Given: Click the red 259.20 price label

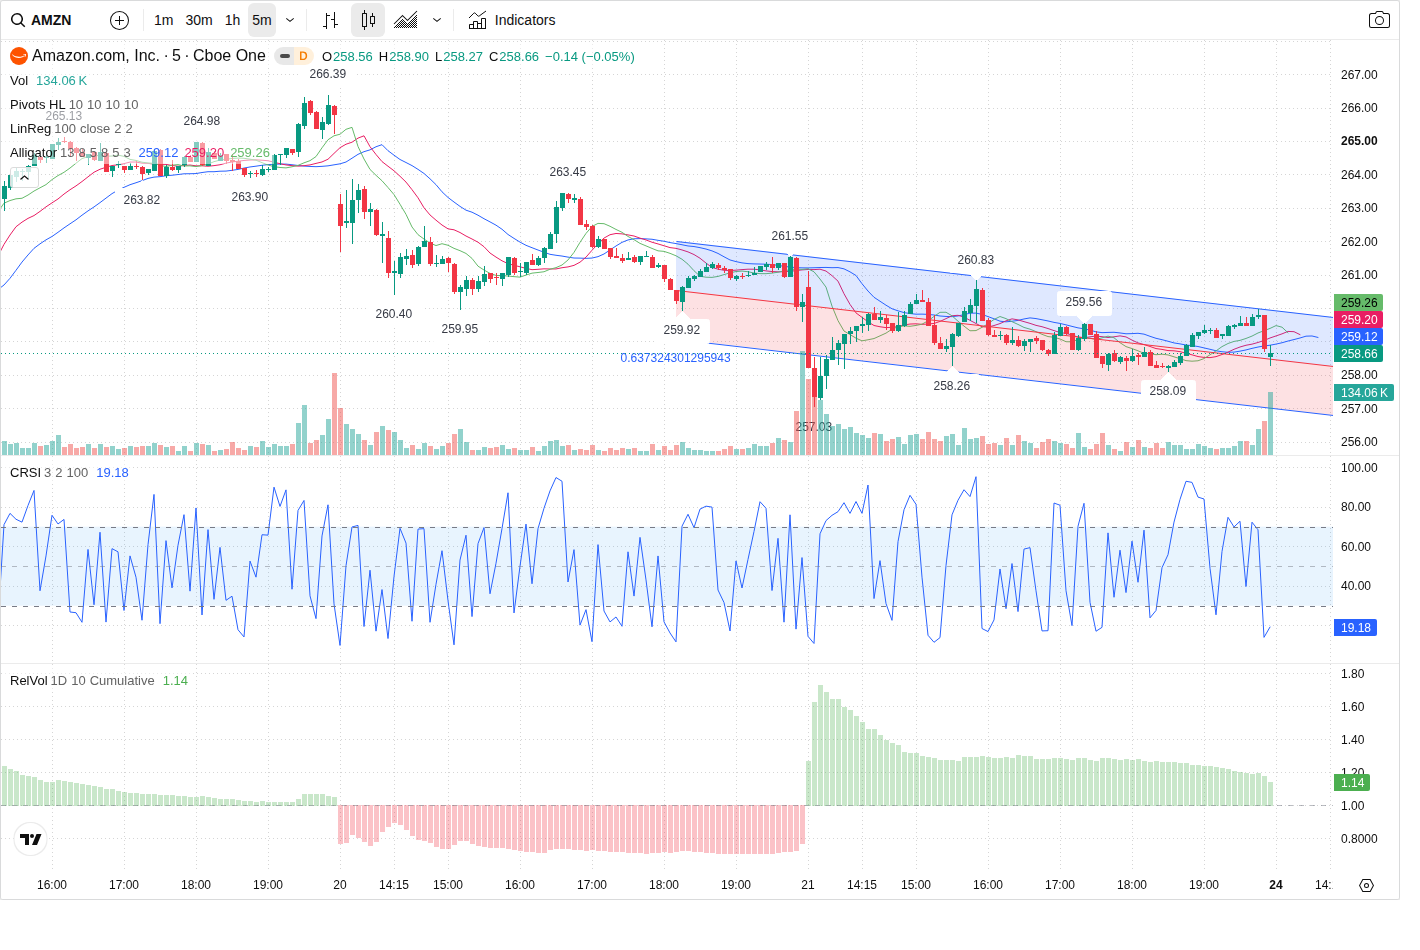Looking at the screenshot, I should (x=1359, y=320).
